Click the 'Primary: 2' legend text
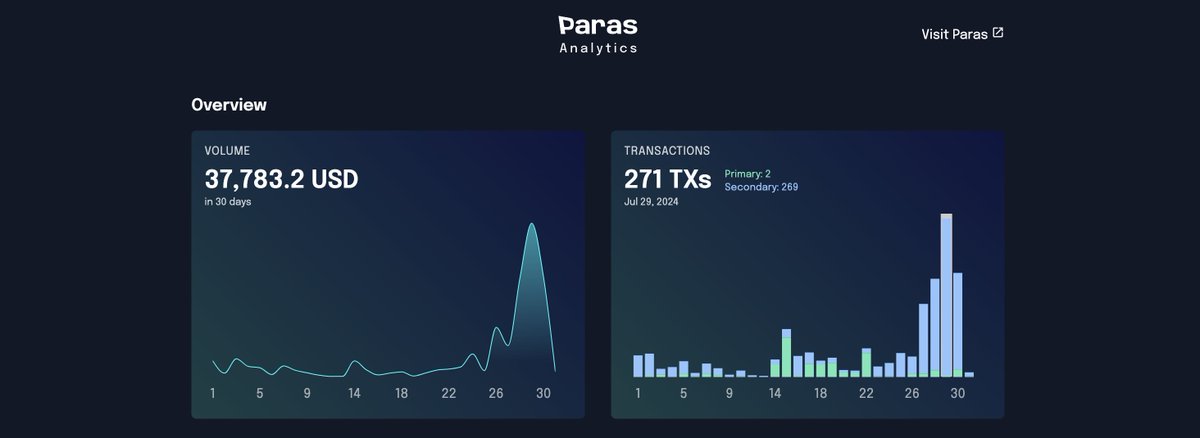 pyautogui.click(x=747, y=173)
